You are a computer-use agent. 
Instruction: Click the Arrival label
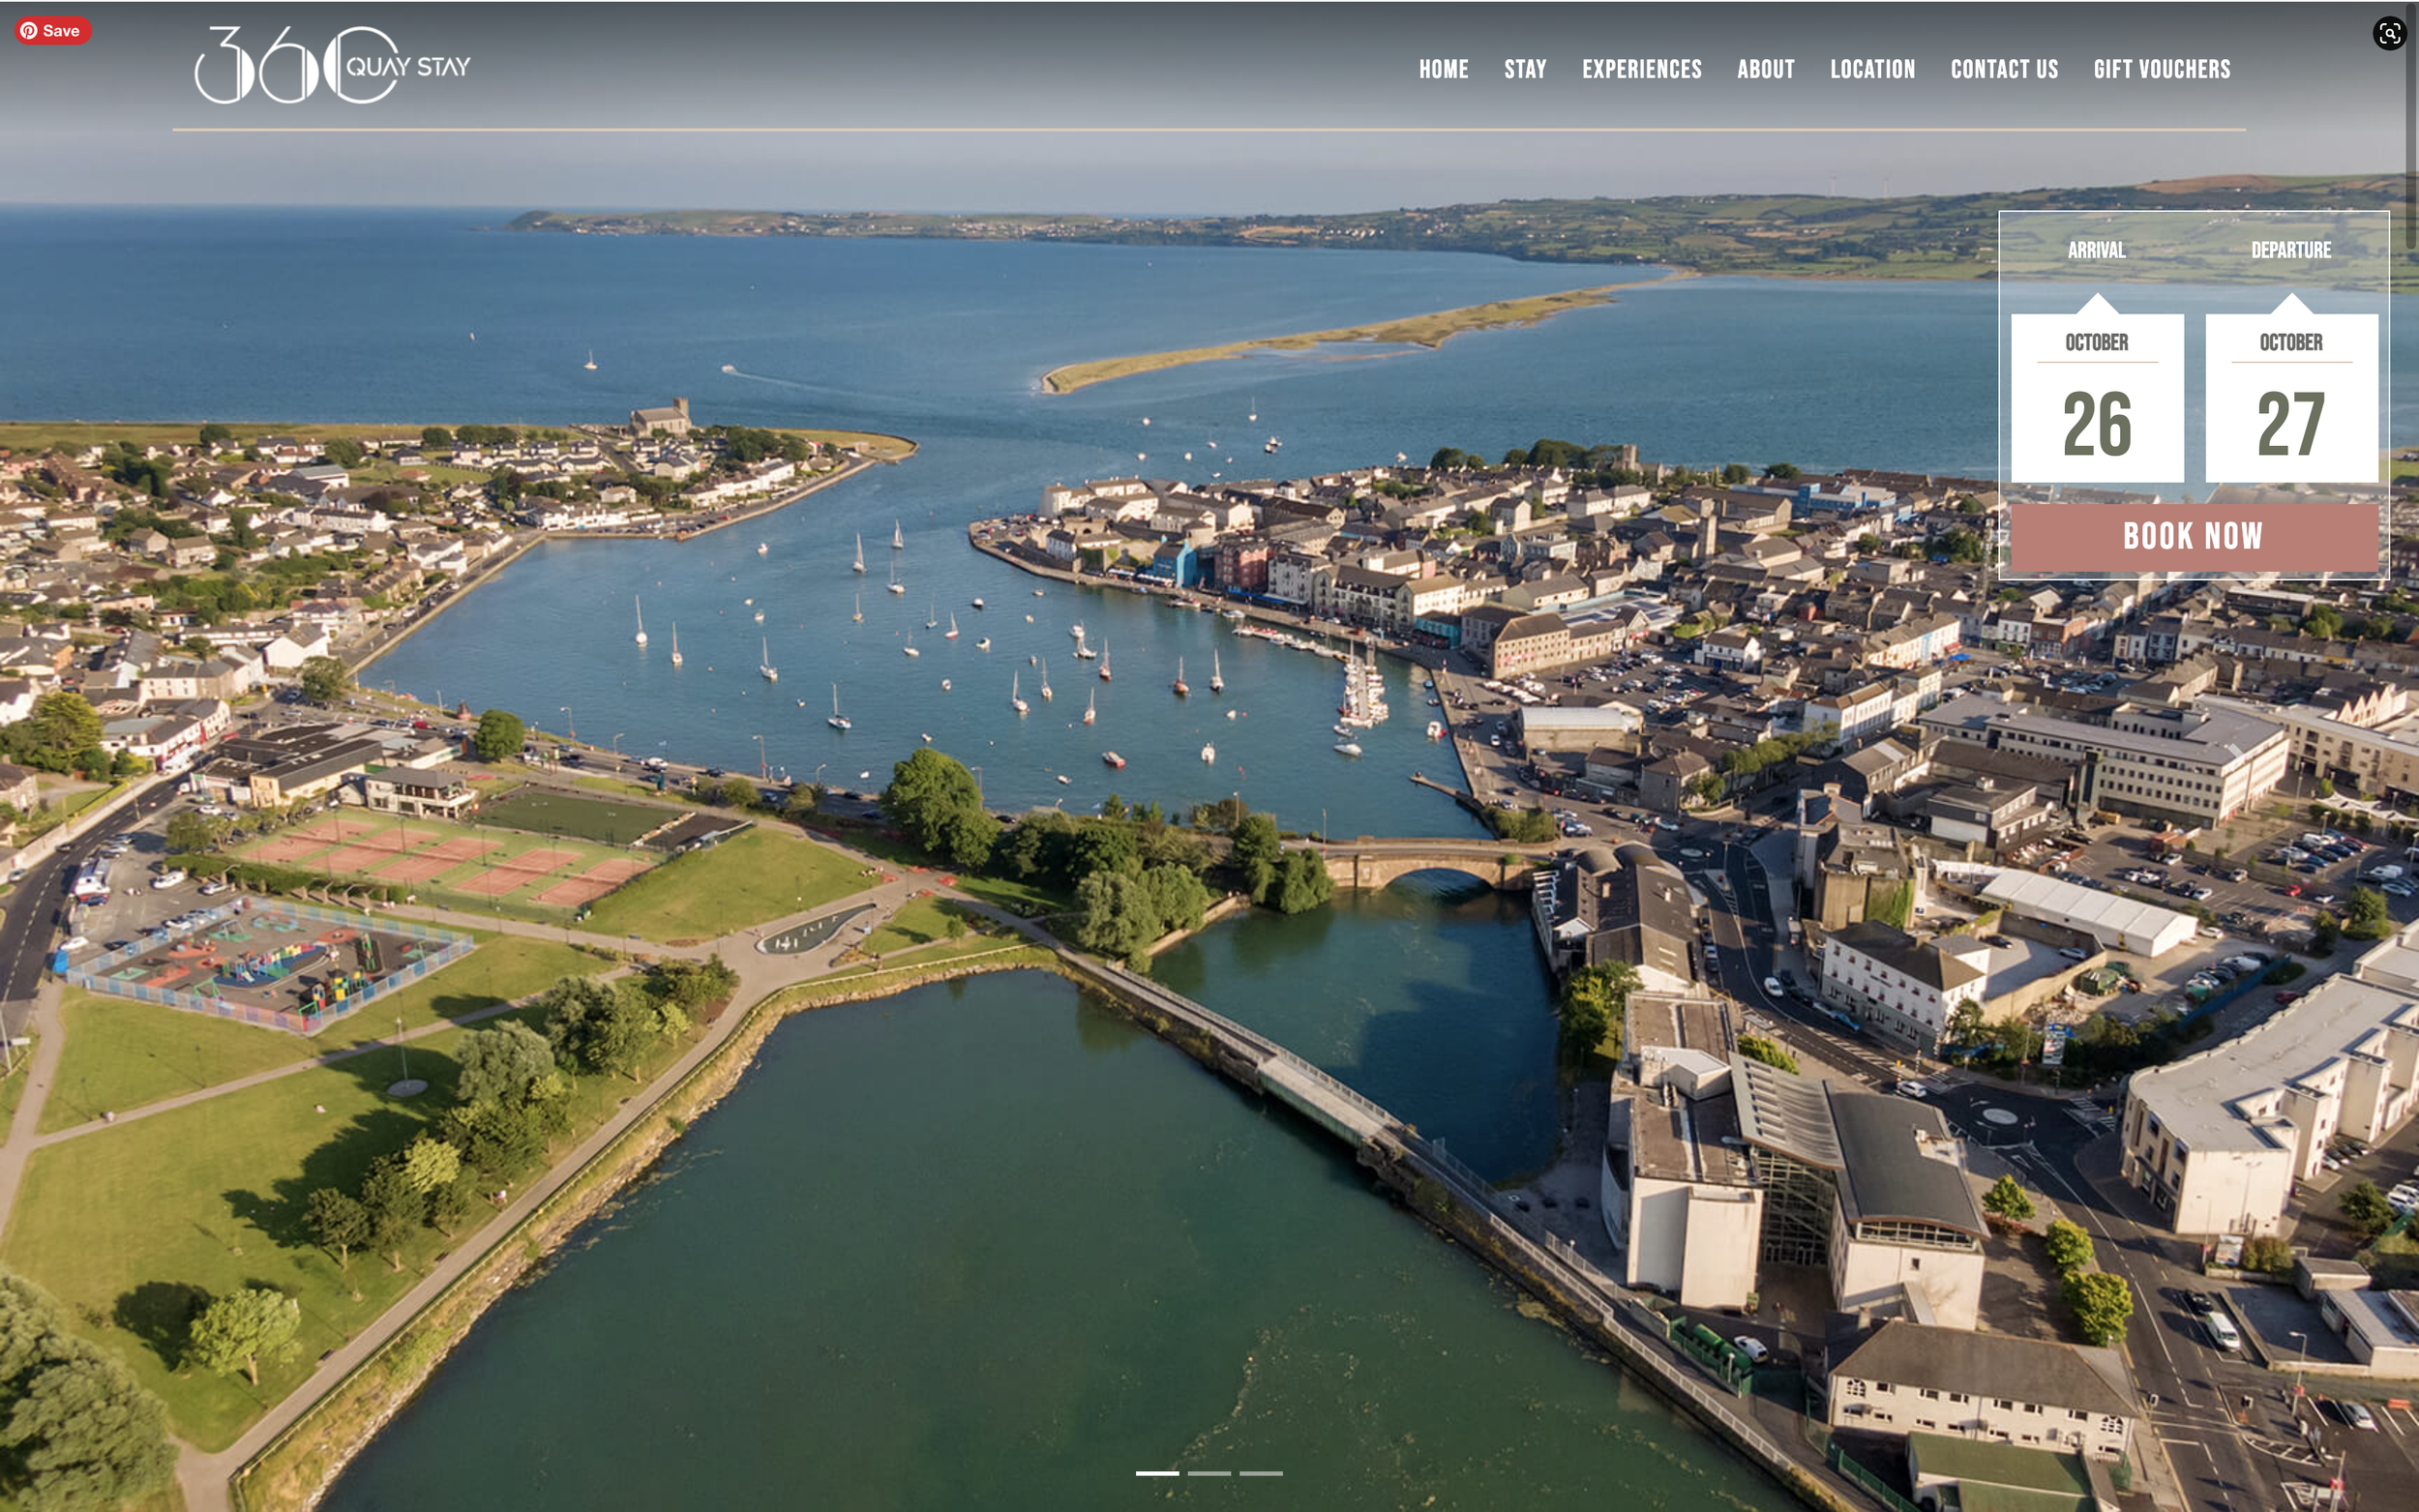(x=2096, y=250)
